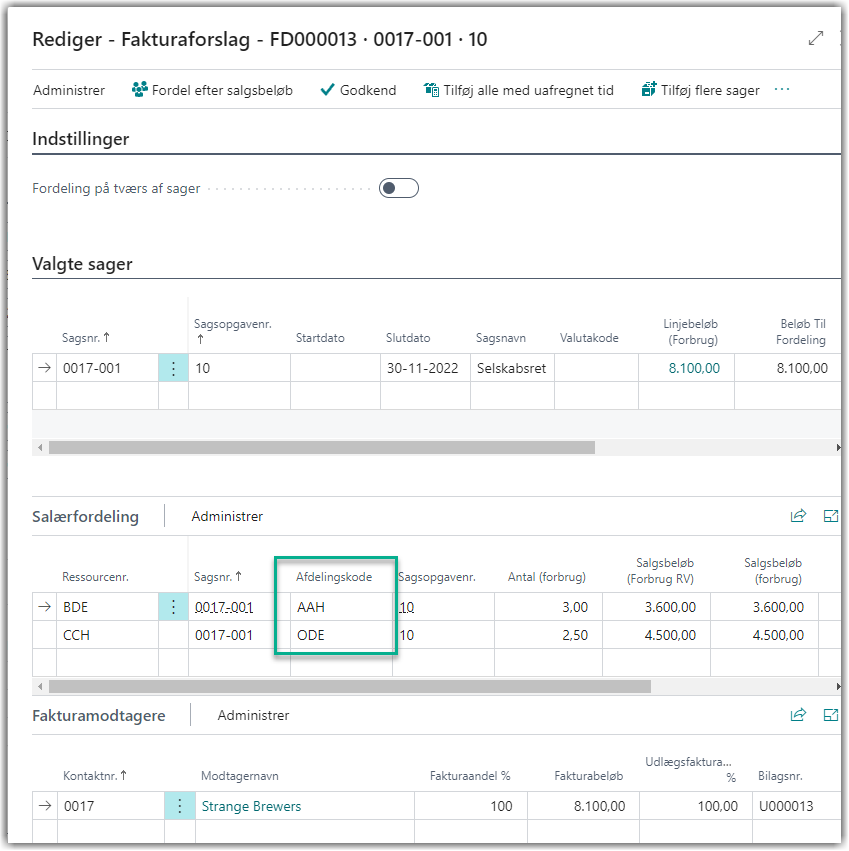This screenshot has height=851, width=849.
Task: Click the Sagsnr. field containing 0017-001 in Valgte sager
Action: [107, 369]
